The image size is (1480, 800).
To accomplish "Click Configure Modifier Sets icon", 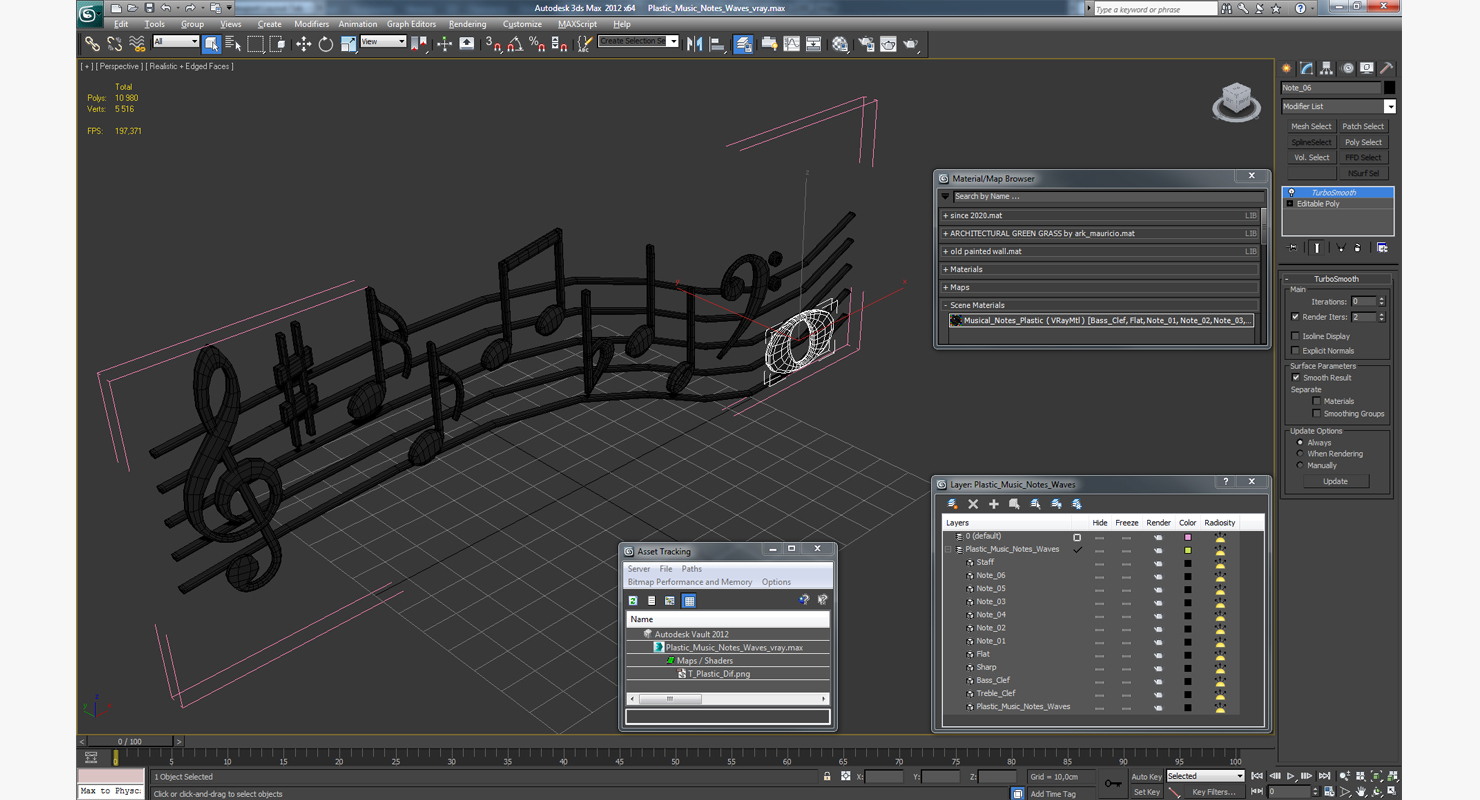I will pyautogui.click(x=1382, y=247).
